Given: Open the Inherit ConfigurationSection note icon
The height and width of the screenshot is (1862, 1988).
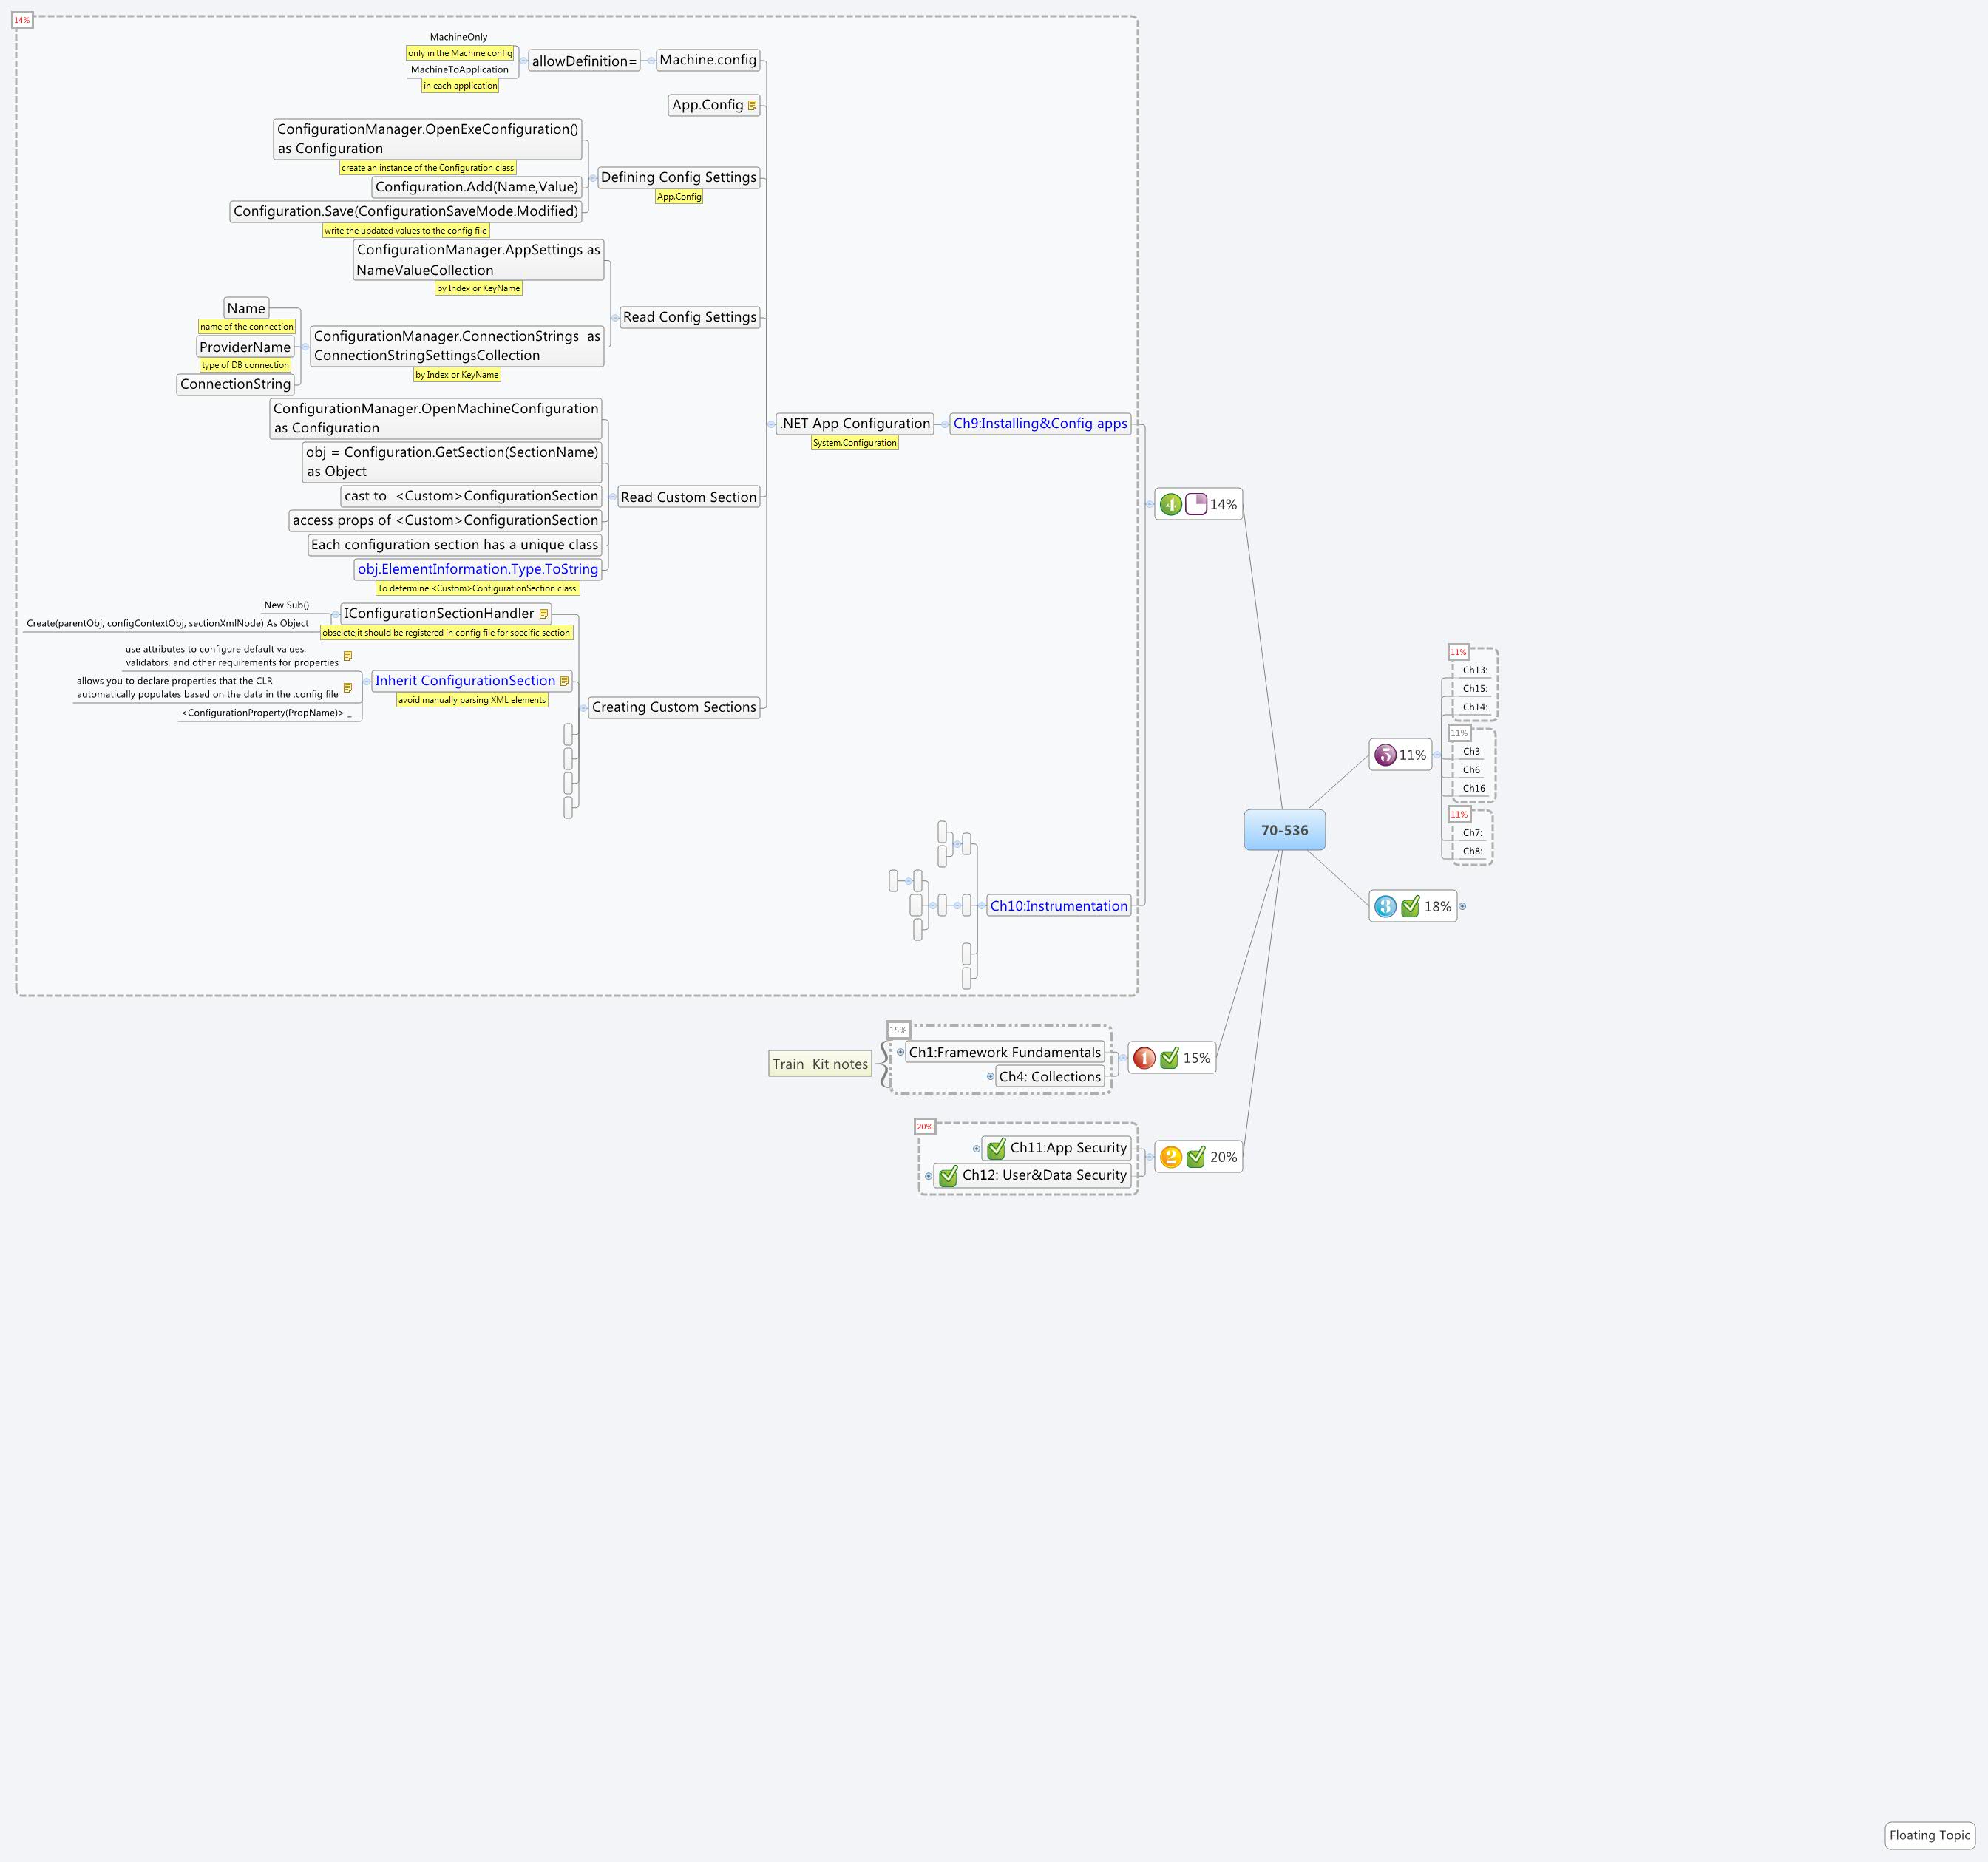Looking at the screenshot, I should pos(564,681).
